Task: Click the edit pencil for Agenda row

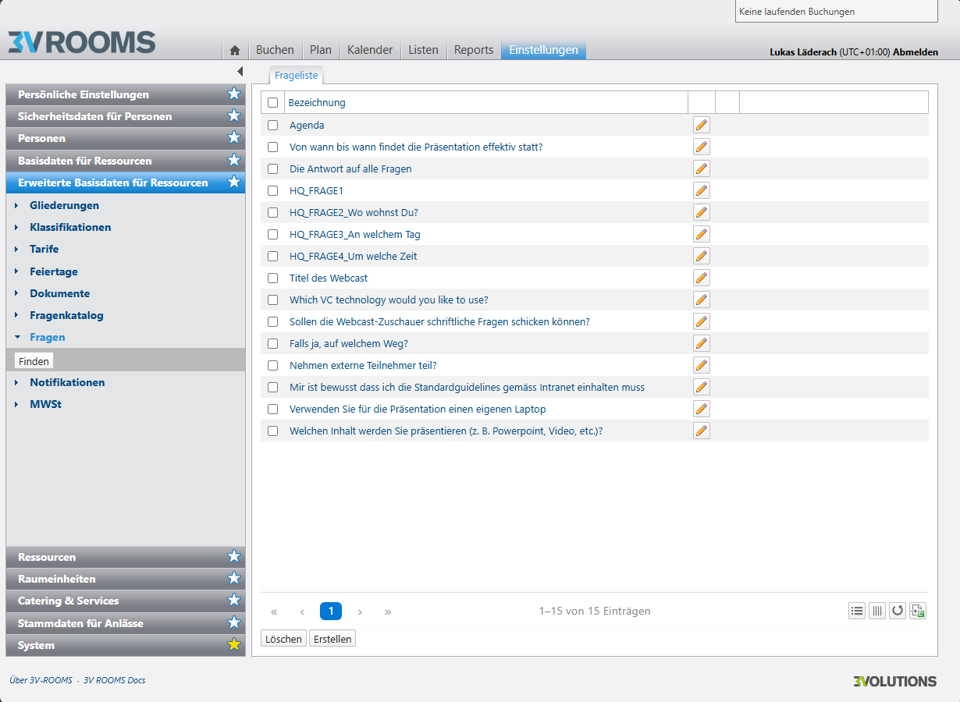Action: (x=701, y=125)
